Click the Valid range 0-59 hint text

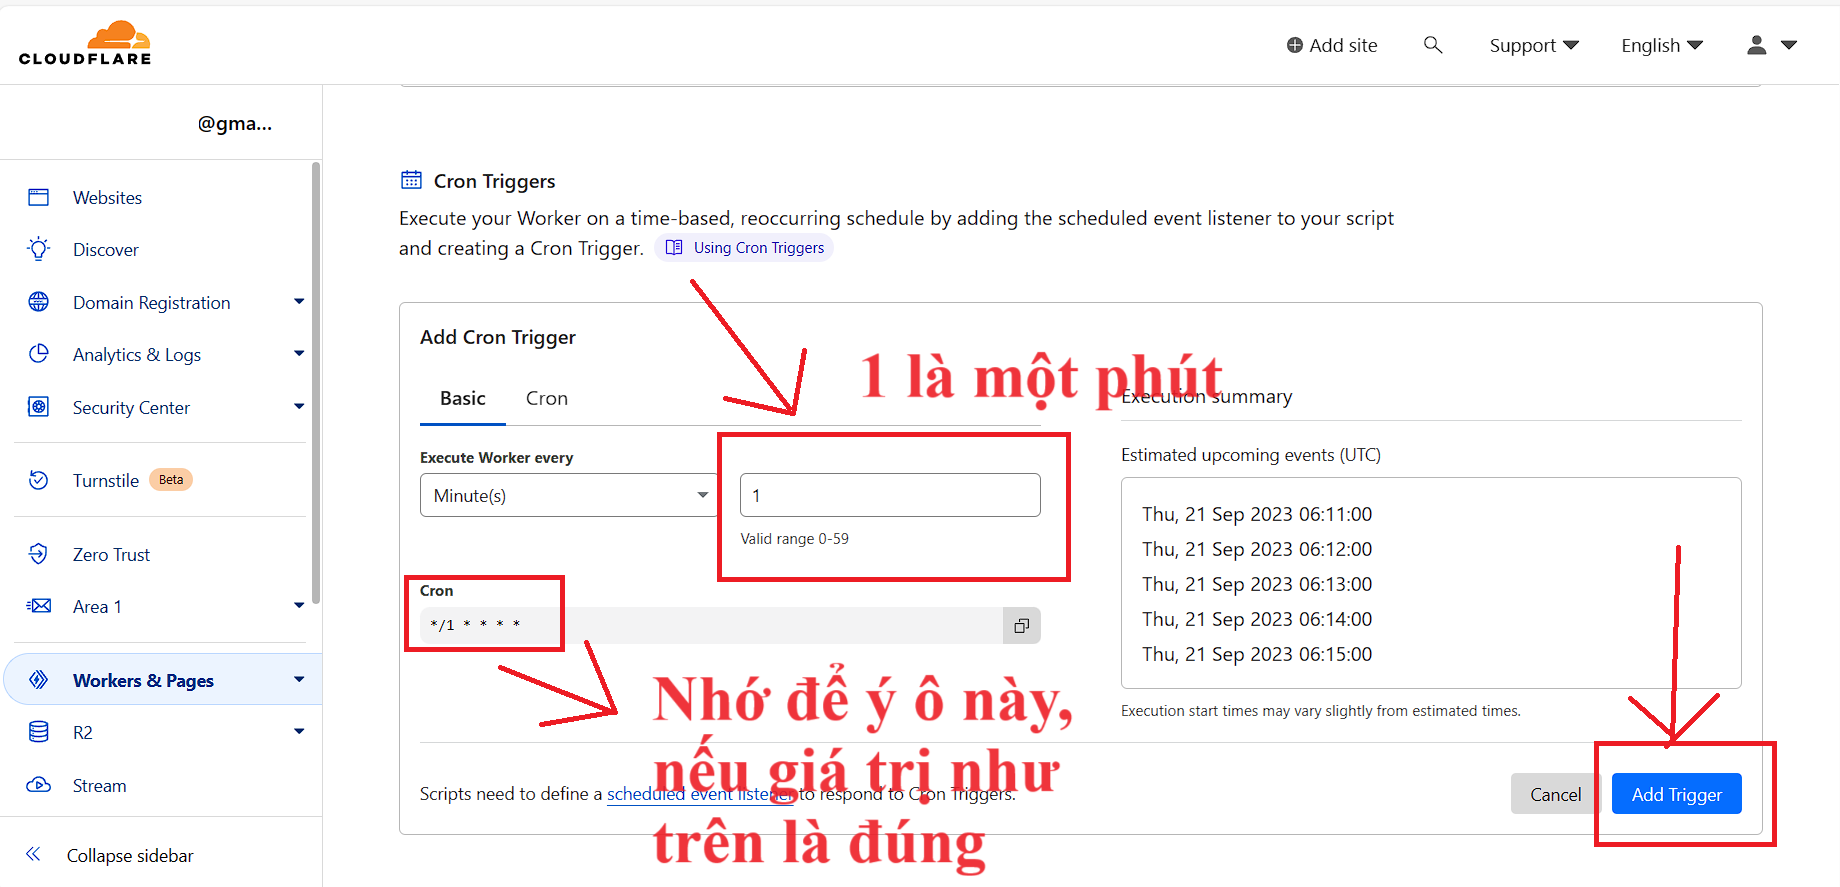[x=794, y=539]
